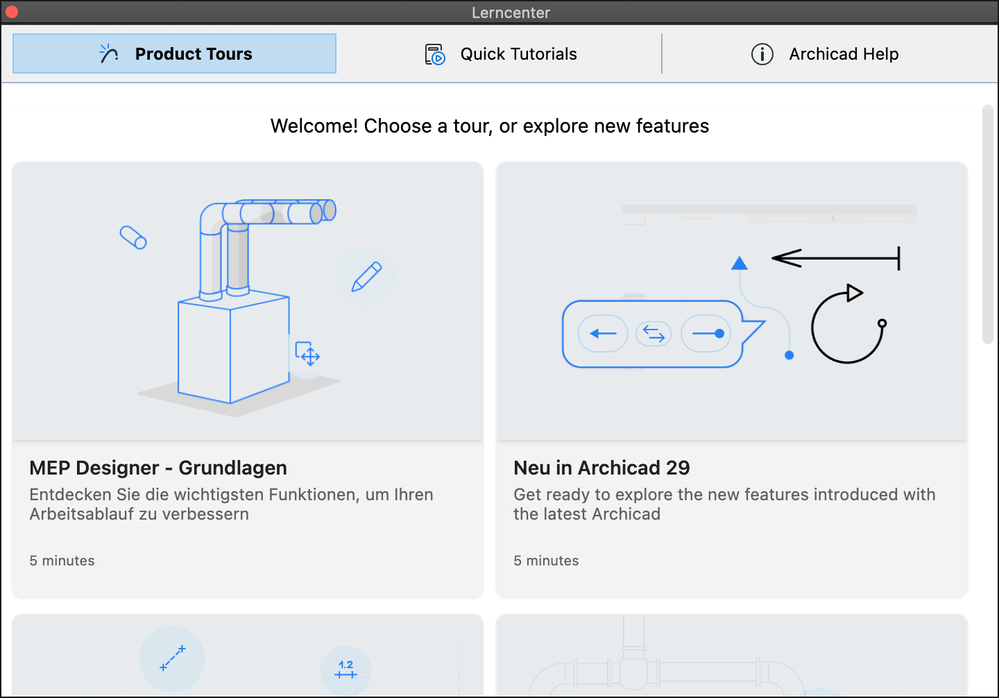
Task: Click the MEP Designer pipe illustration thumbnail
Action: (248, 300)
